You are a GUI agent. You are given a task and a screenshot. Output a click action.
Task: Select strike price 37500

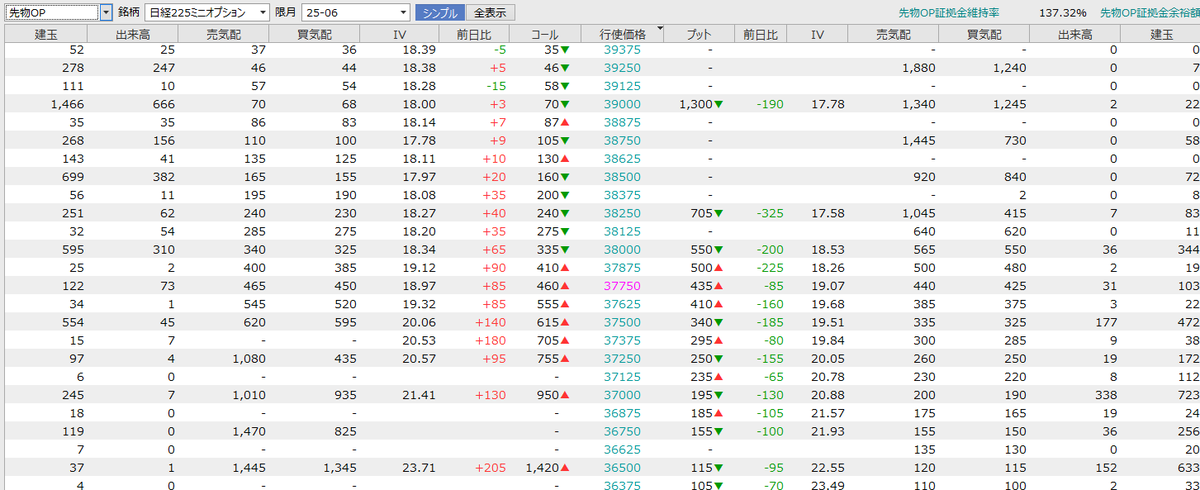pyautogui.click(x=623, y=321)
